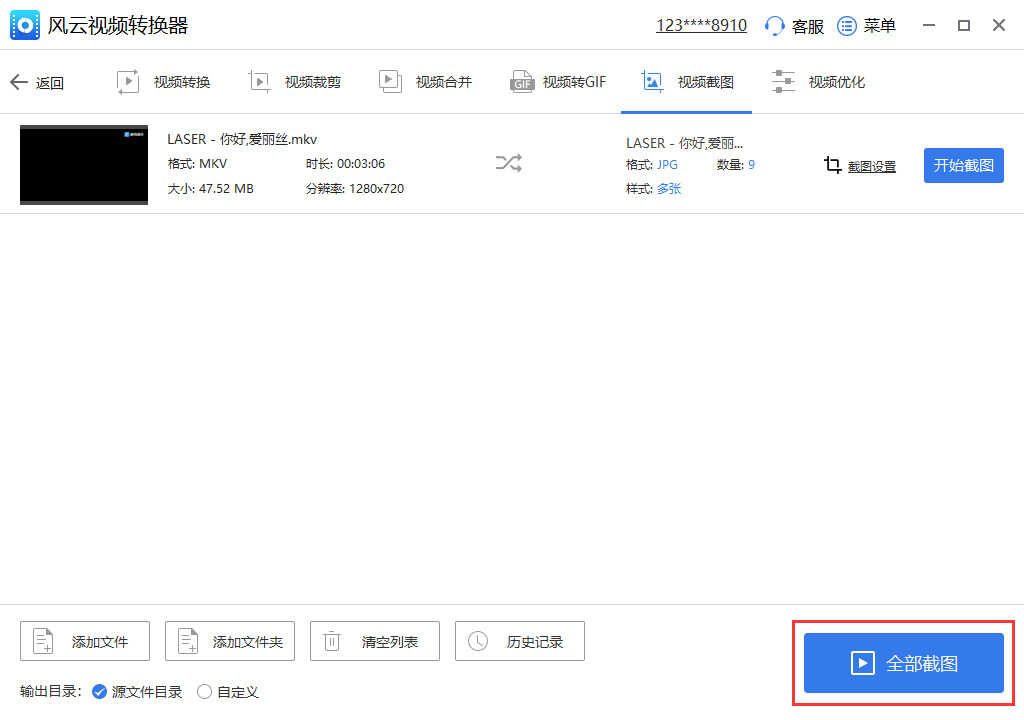The height and width of the screenshot is (720, 1024).
Task: Click the 多张 style value
Action: click(669, 189)
